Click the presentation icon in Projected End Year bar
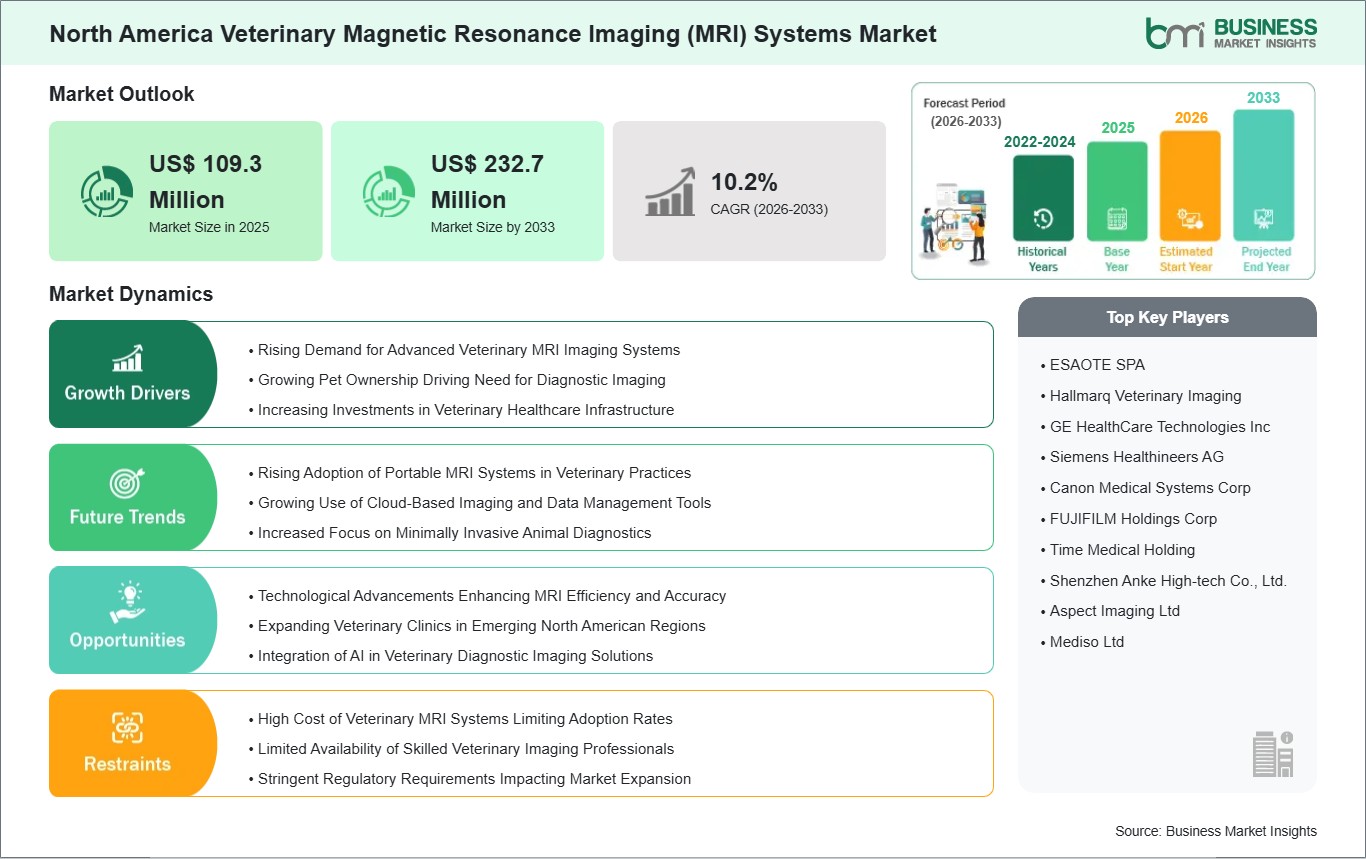The width and height of the screenshot is (1366, 859). (1264, 219)
